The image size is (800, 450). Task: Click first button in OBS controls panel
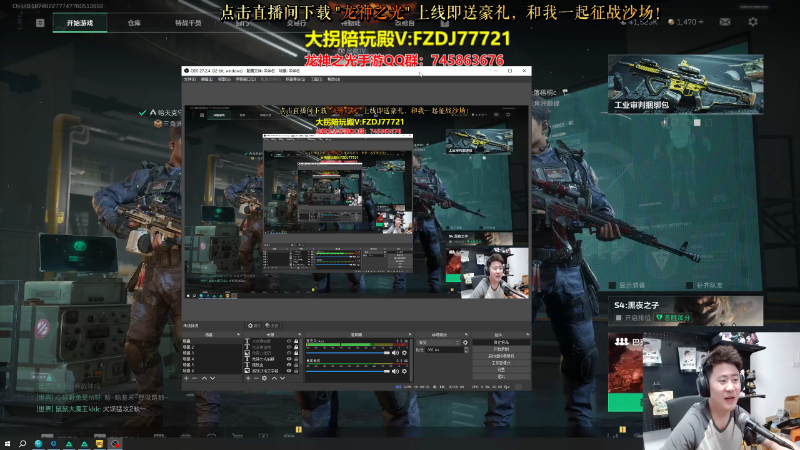click(x=501, y=342)
